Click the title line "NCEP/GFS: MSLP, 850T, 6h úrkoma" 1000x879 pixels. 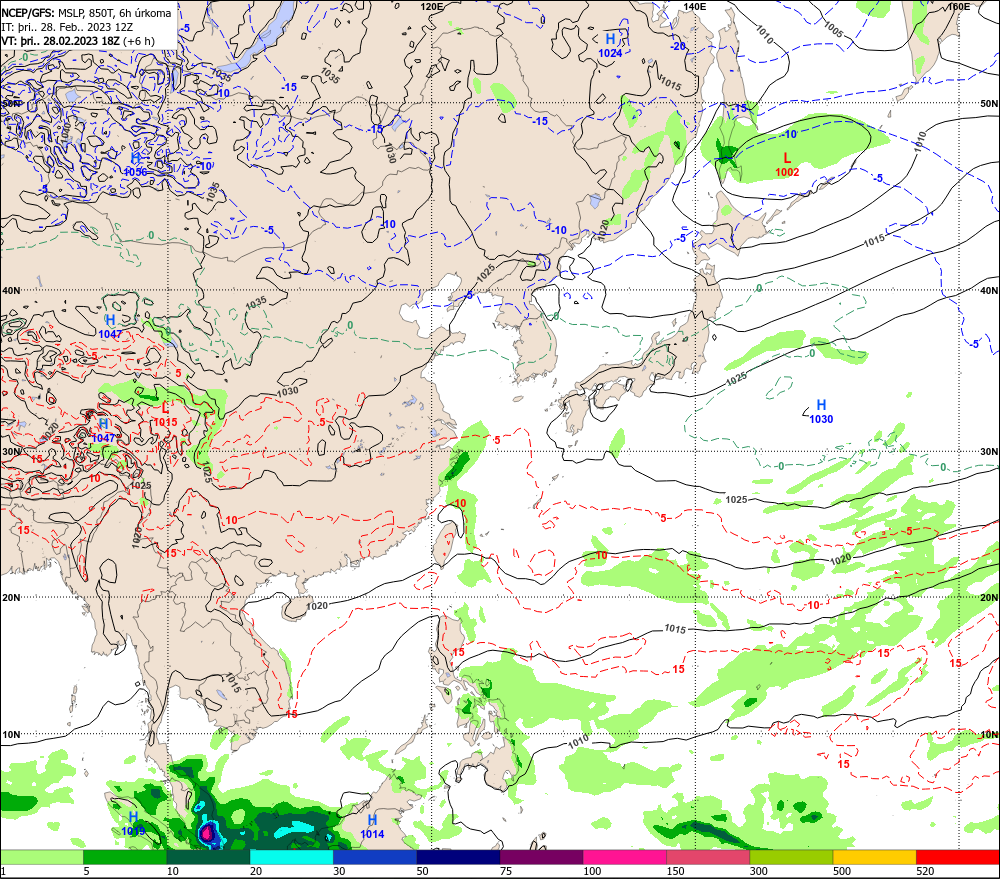[86, 13]
